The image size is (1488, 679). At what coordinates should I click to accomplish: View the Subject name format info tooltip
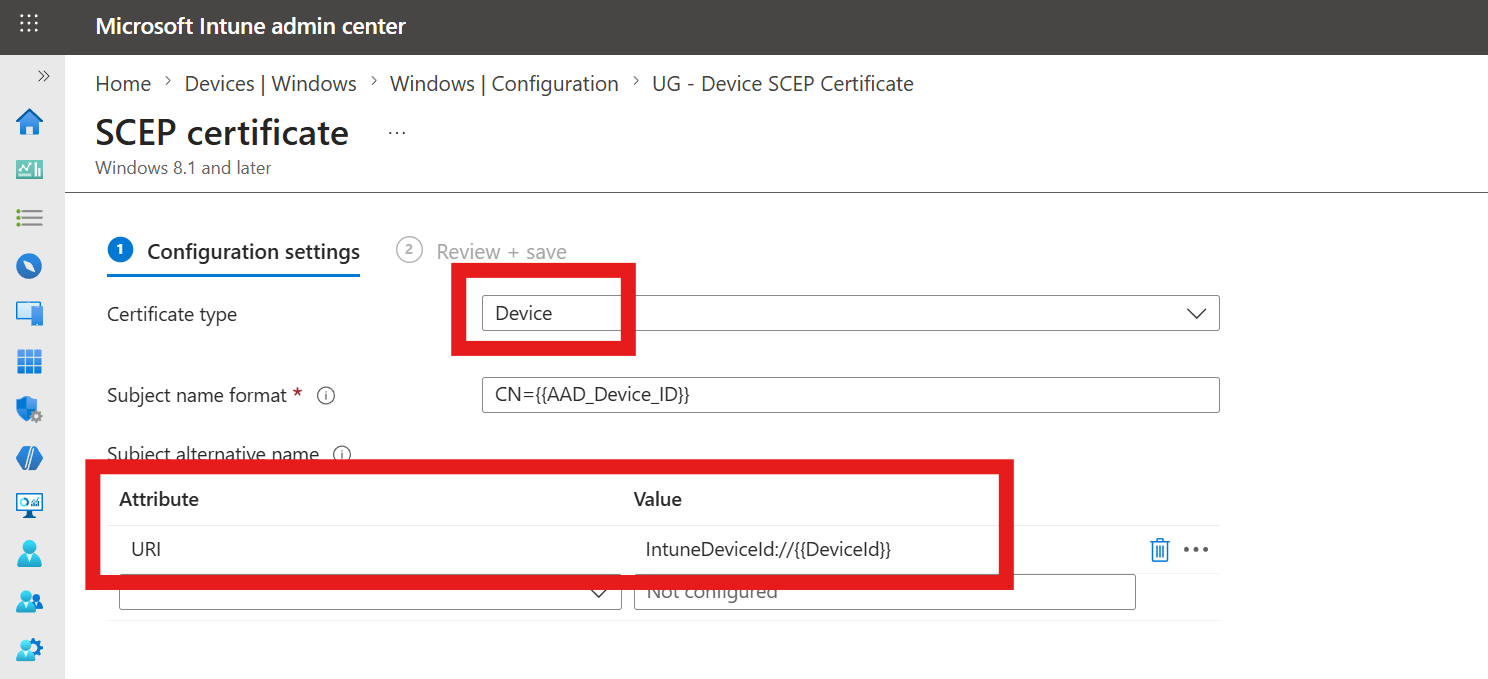(x=326, y=395)
